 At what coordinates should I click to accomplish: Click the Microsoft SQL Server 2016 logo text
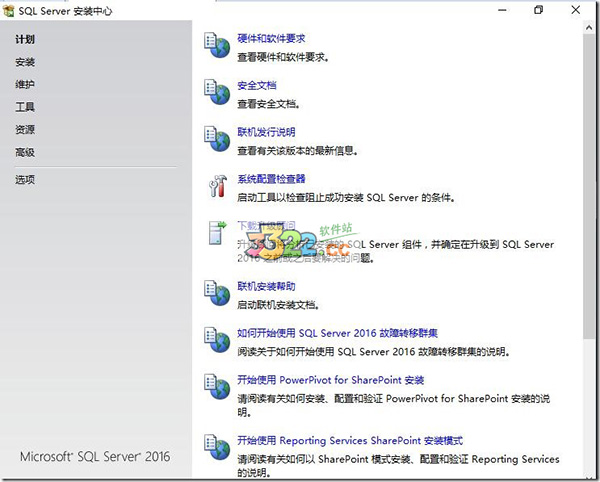pyautogui.click(x=95, y=456)
